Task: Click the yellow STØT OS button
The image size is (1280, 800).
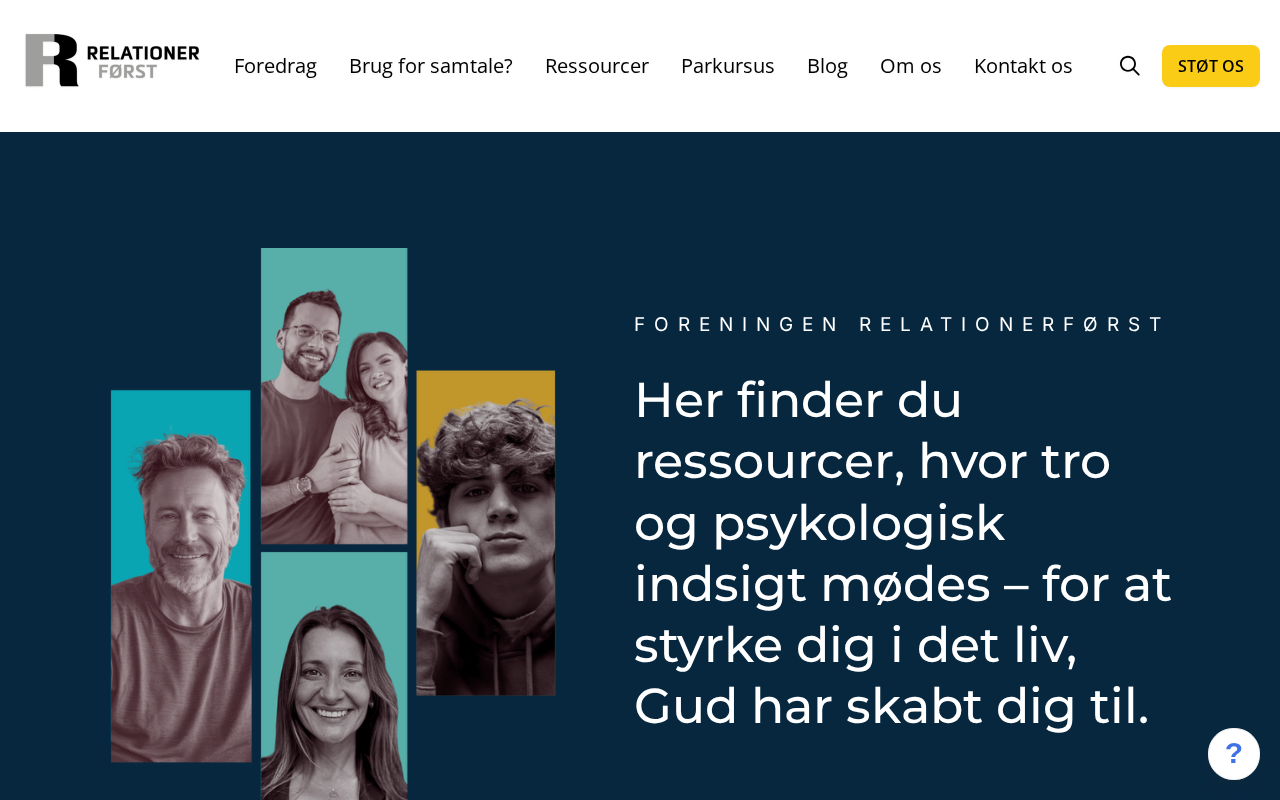Action: (x=1211, y=66)
